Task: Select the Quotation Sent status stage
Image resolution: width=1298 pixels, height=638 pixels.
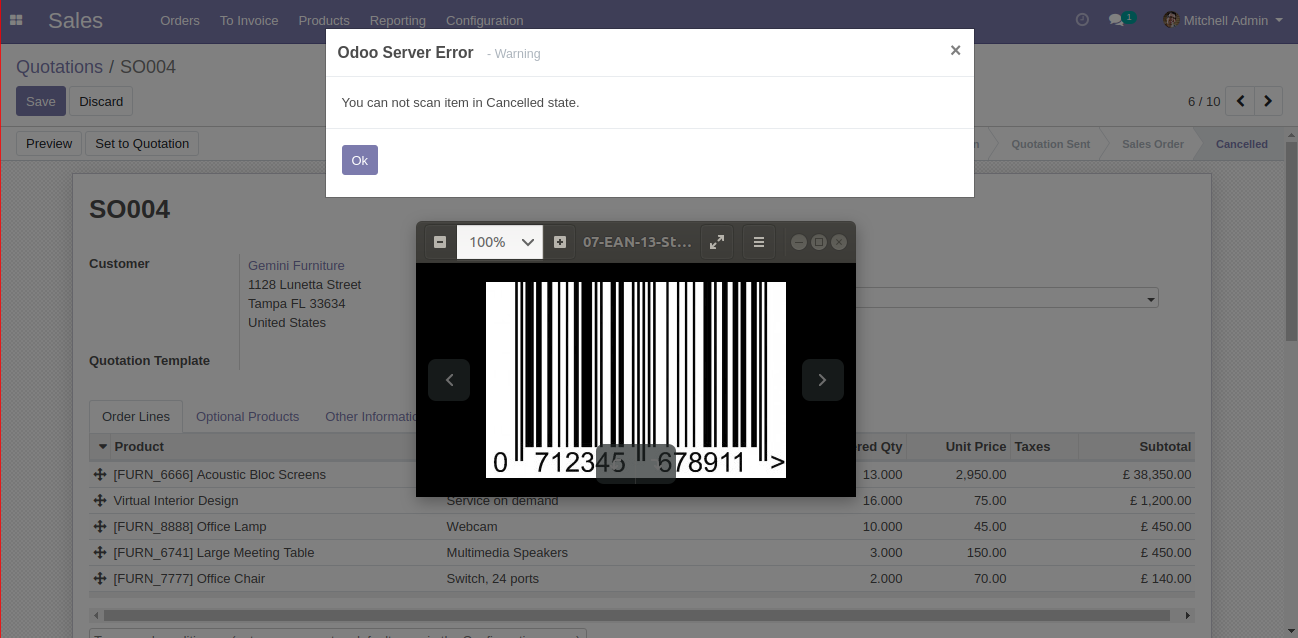Action: point(1050,144)
